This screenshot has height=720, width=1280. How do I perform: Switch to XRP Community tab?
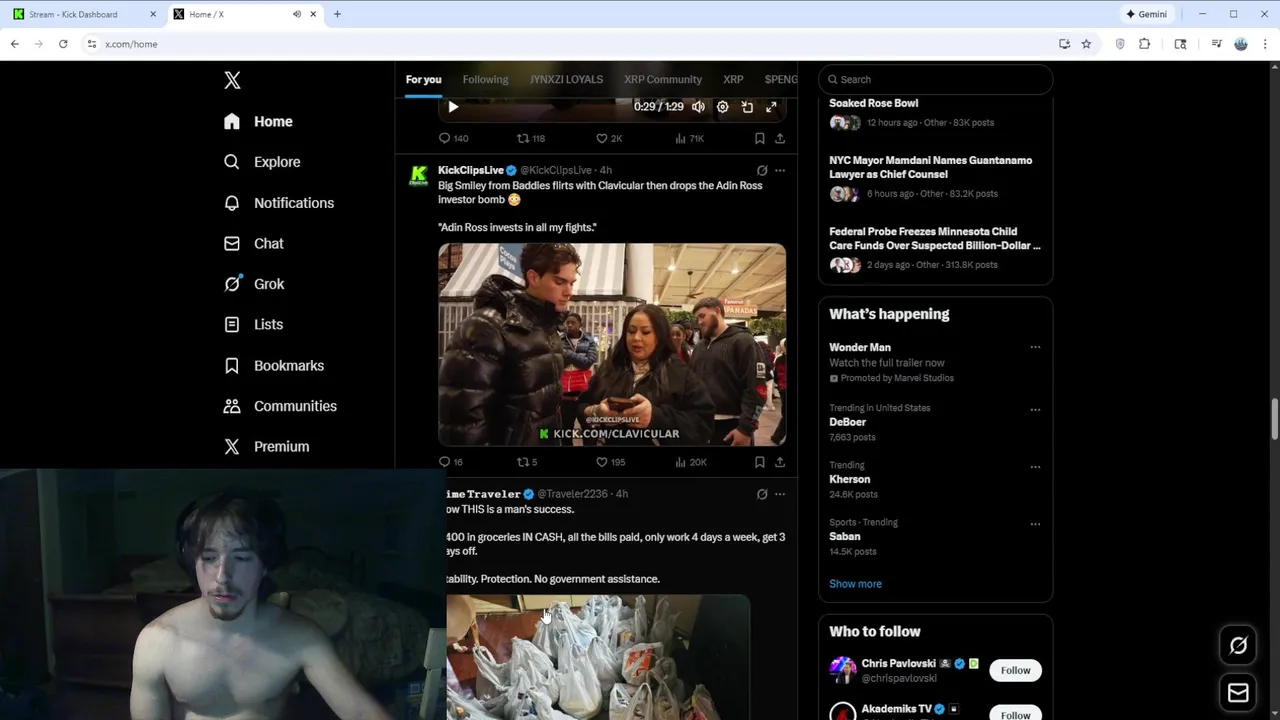[x=663, y=80]
